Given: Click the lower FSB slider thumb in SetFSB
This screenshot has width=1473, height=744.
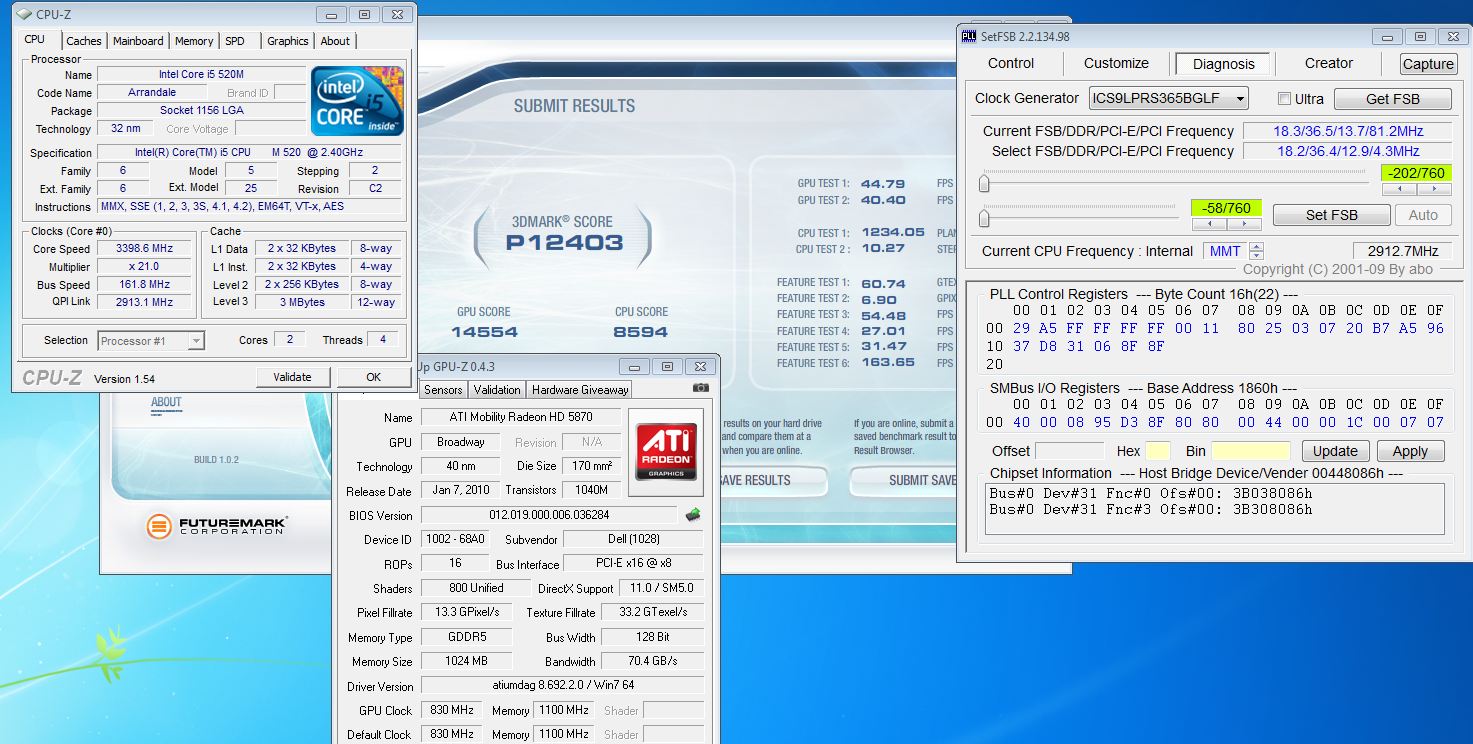Looking at the screenshot, I should (985, 218).
